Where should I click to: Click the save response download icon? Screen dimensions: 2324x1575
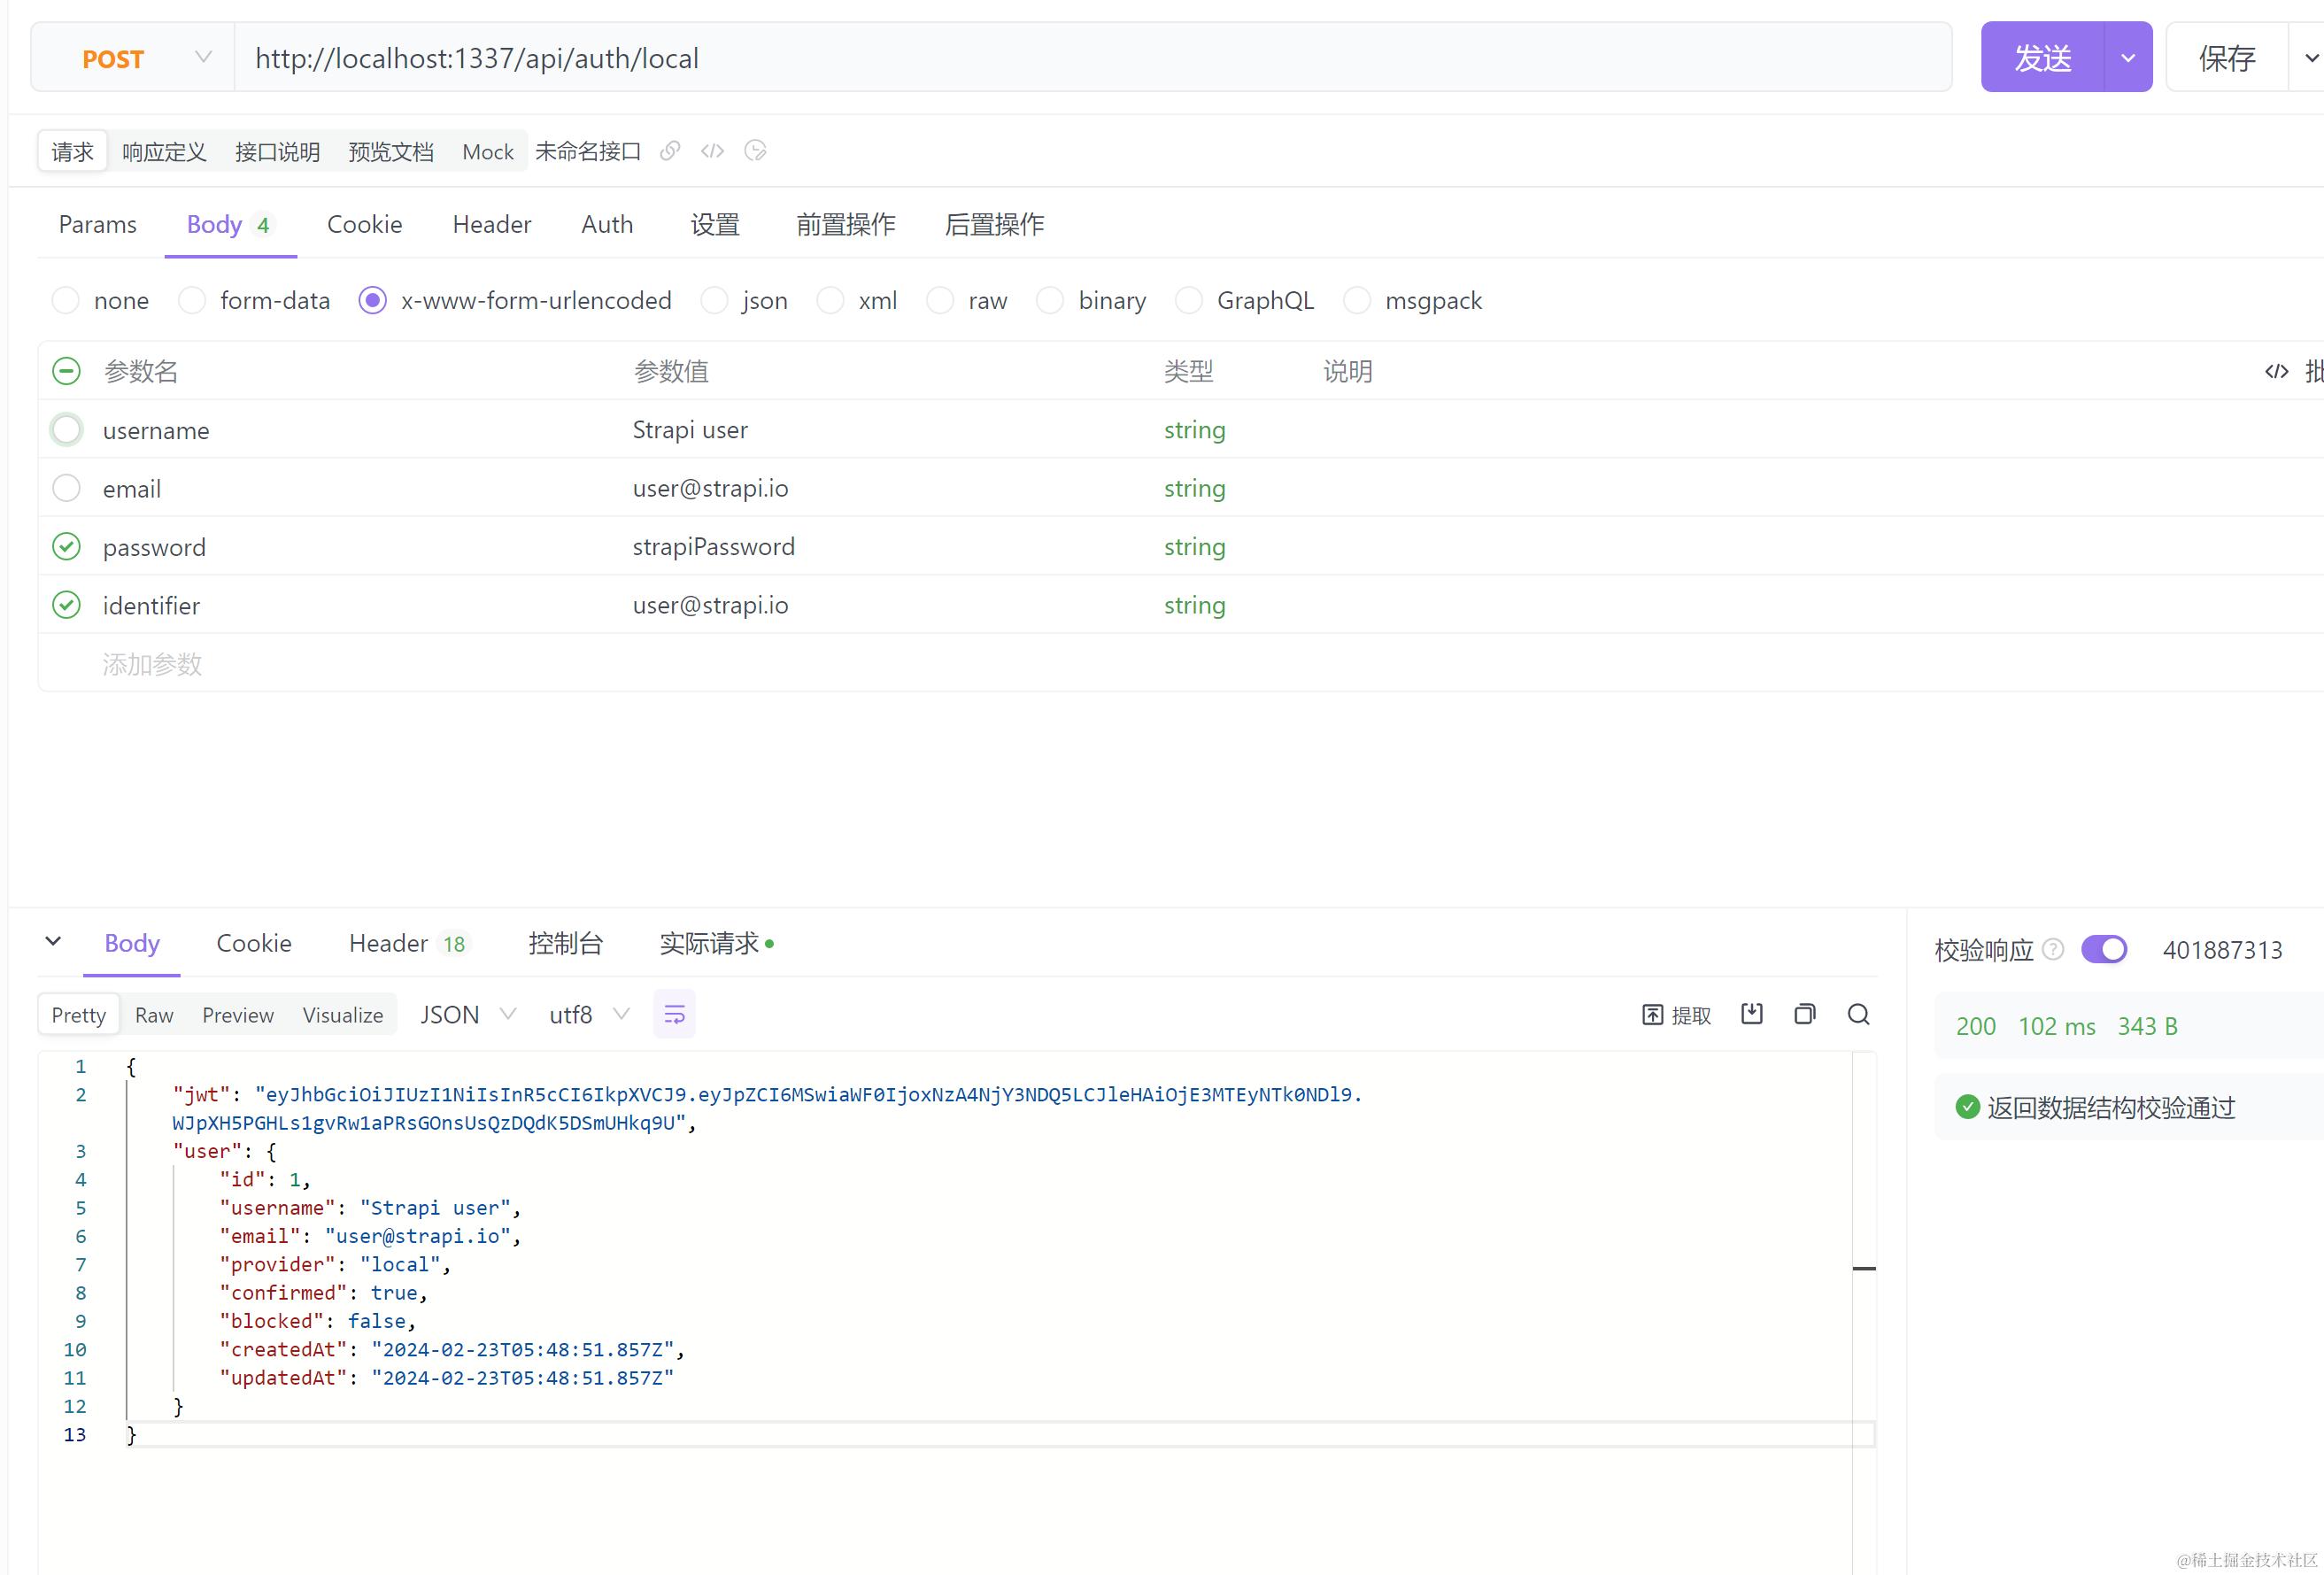(x=1751, y=1014)
